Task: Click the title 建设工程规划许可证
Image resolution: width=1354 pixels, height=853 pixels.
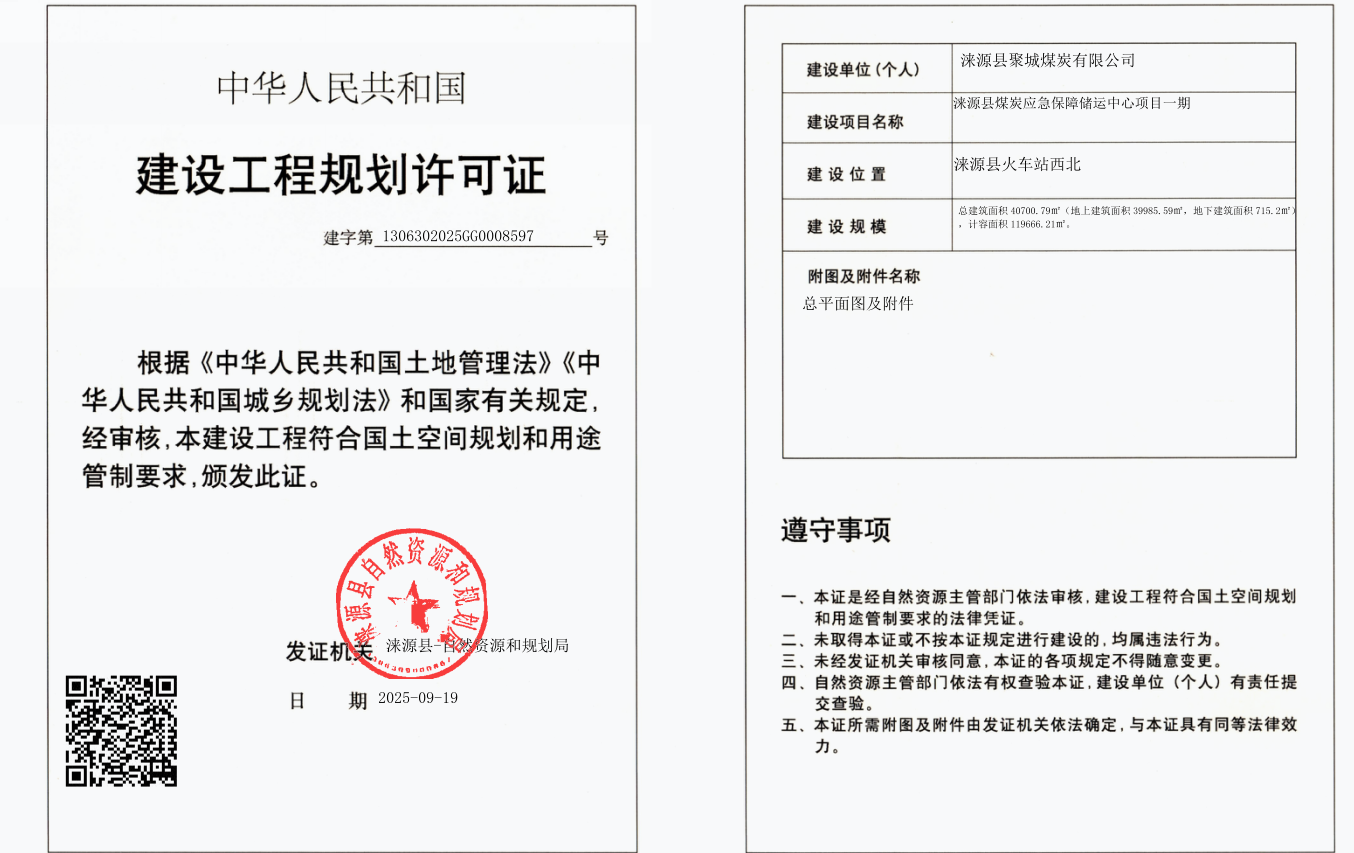Action: pyautogui.click(x=341, y=175)
